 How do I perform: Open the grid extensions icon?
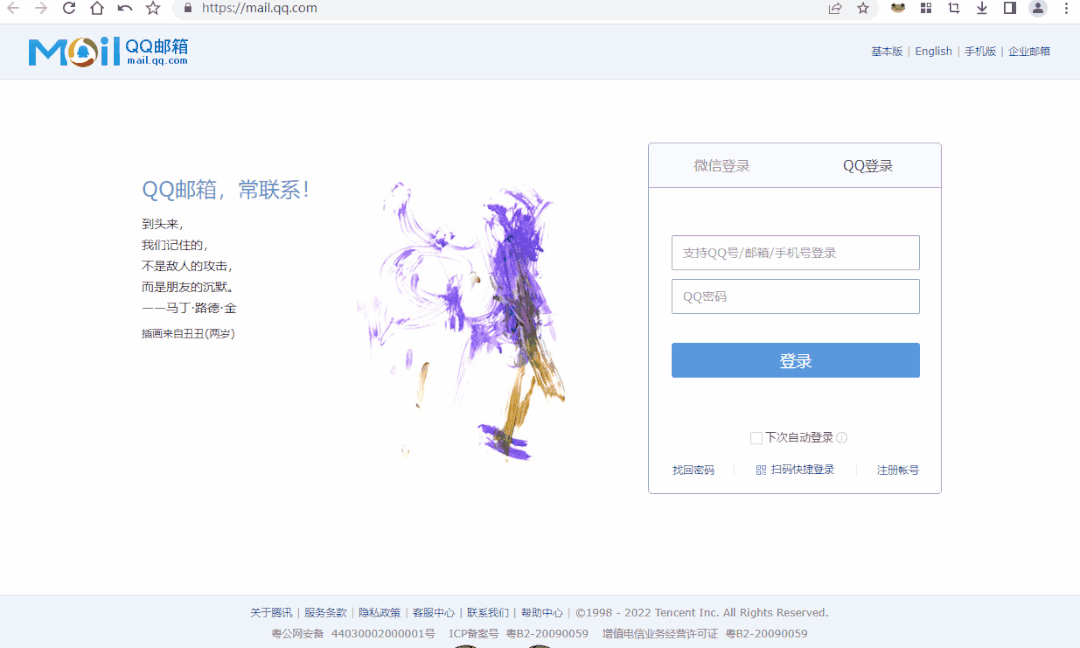[x=926, y=8]
